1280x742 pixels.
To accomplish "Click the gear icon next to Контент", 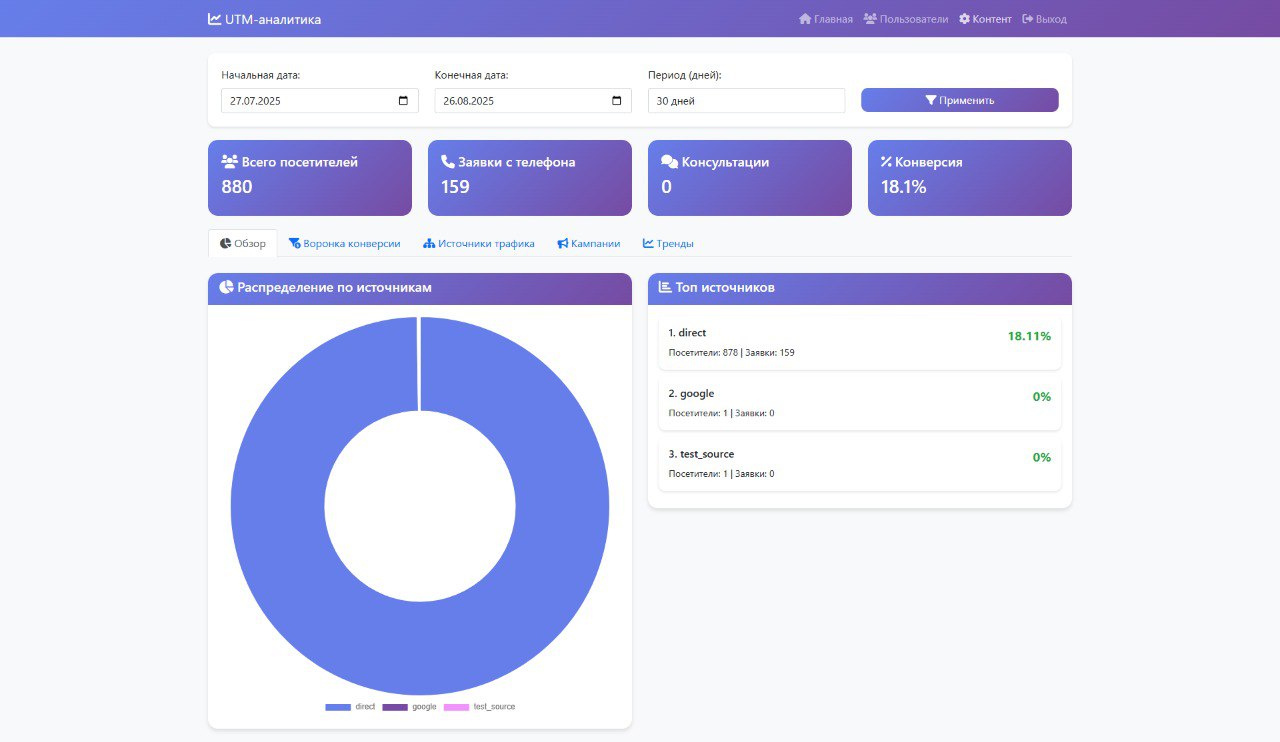I will (x=964, y=19).
